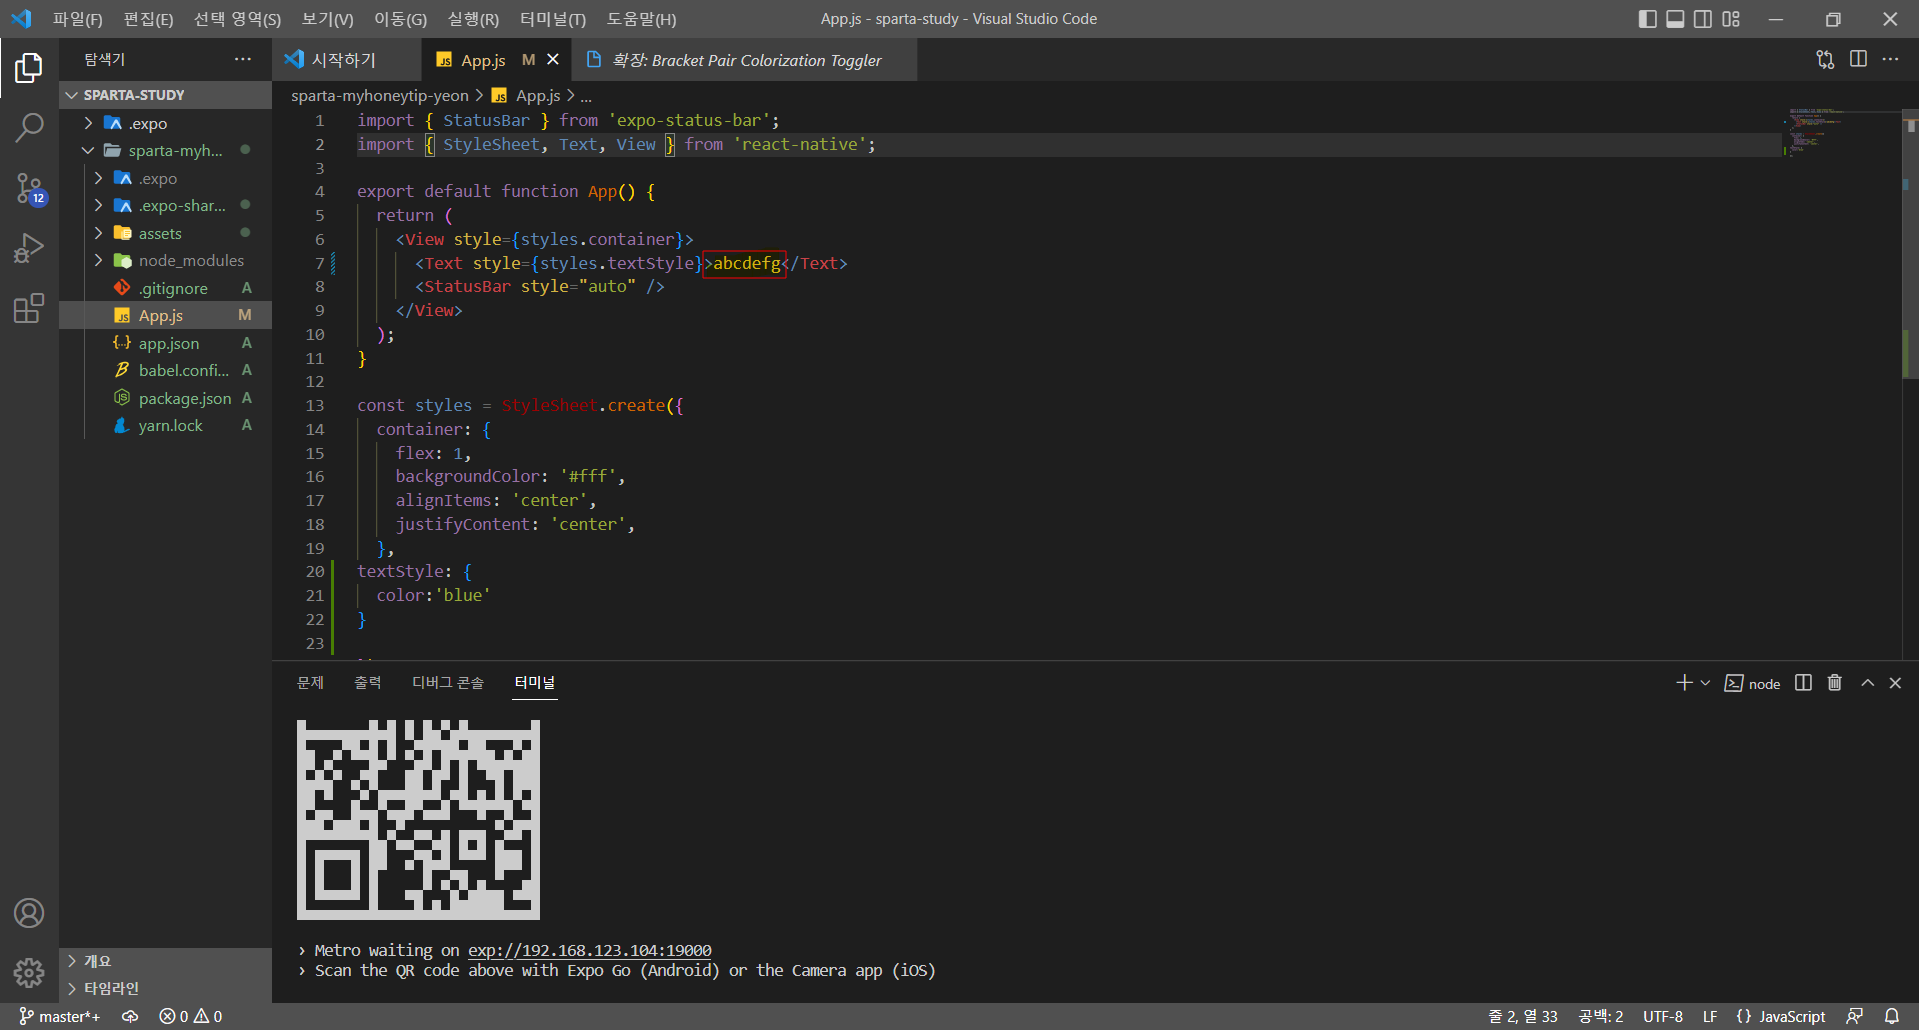Click the master*+ git branch indicator
1919x1030 pixels.
[59, 1016]
